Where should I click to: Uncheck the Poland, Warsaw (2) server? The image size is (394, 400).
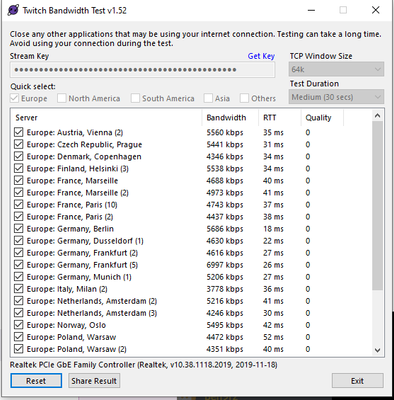coord(19,349)
